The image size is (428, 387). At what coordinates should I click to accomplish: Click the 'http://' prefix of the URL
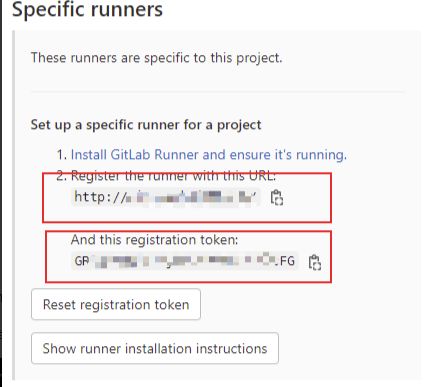(100, 197)
